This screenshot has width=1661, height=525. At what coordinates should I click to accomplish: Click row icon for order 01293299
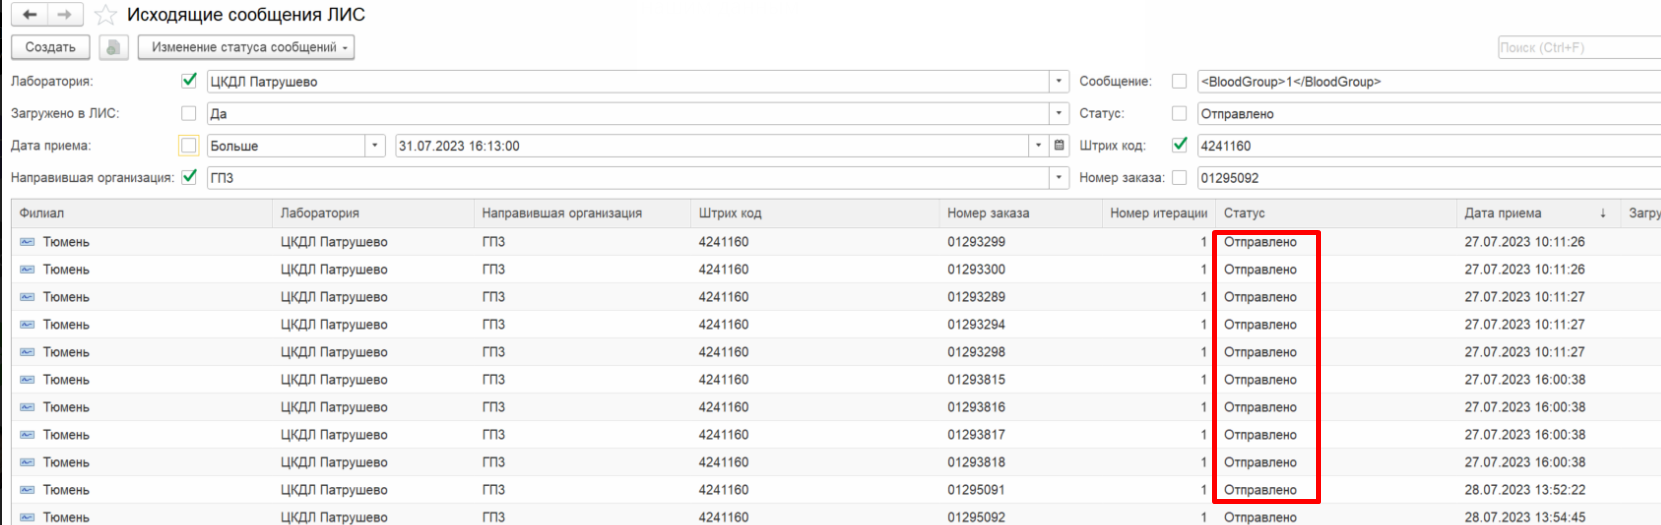[x=27, y=242]
